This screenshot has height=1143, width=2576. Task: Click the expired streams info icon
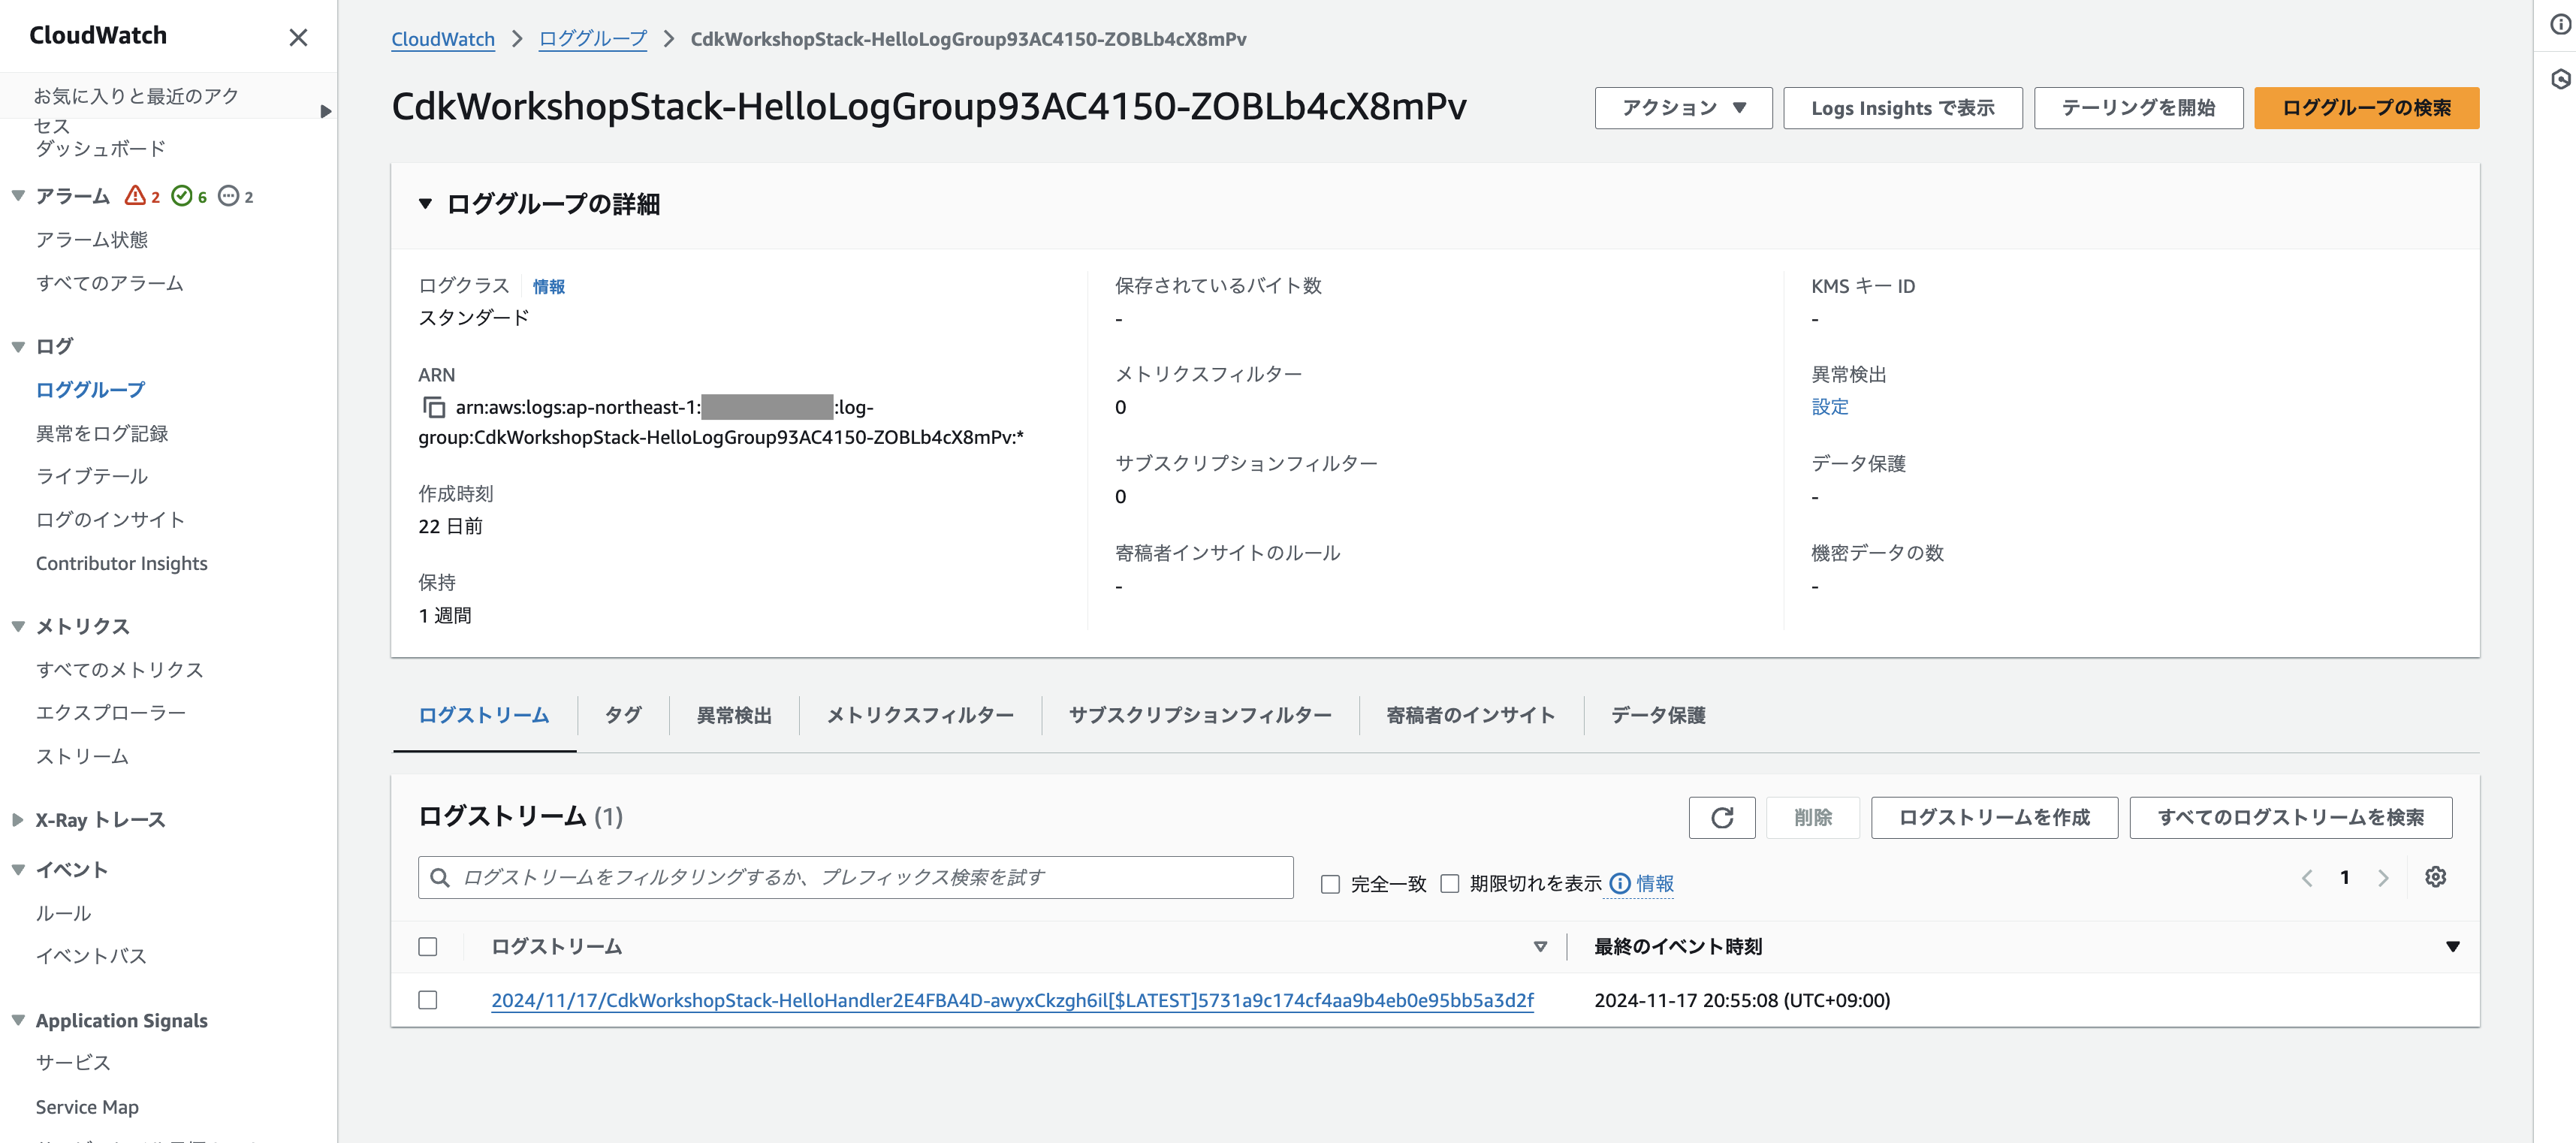[1618, 884]
